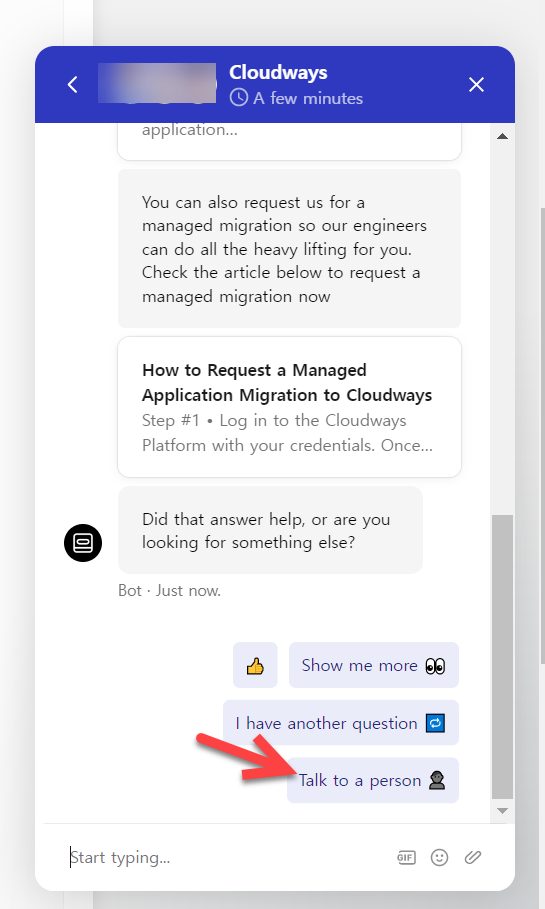Click the clock icon in the header
Viewport: 545px width, 909px height.
(239, 97)
